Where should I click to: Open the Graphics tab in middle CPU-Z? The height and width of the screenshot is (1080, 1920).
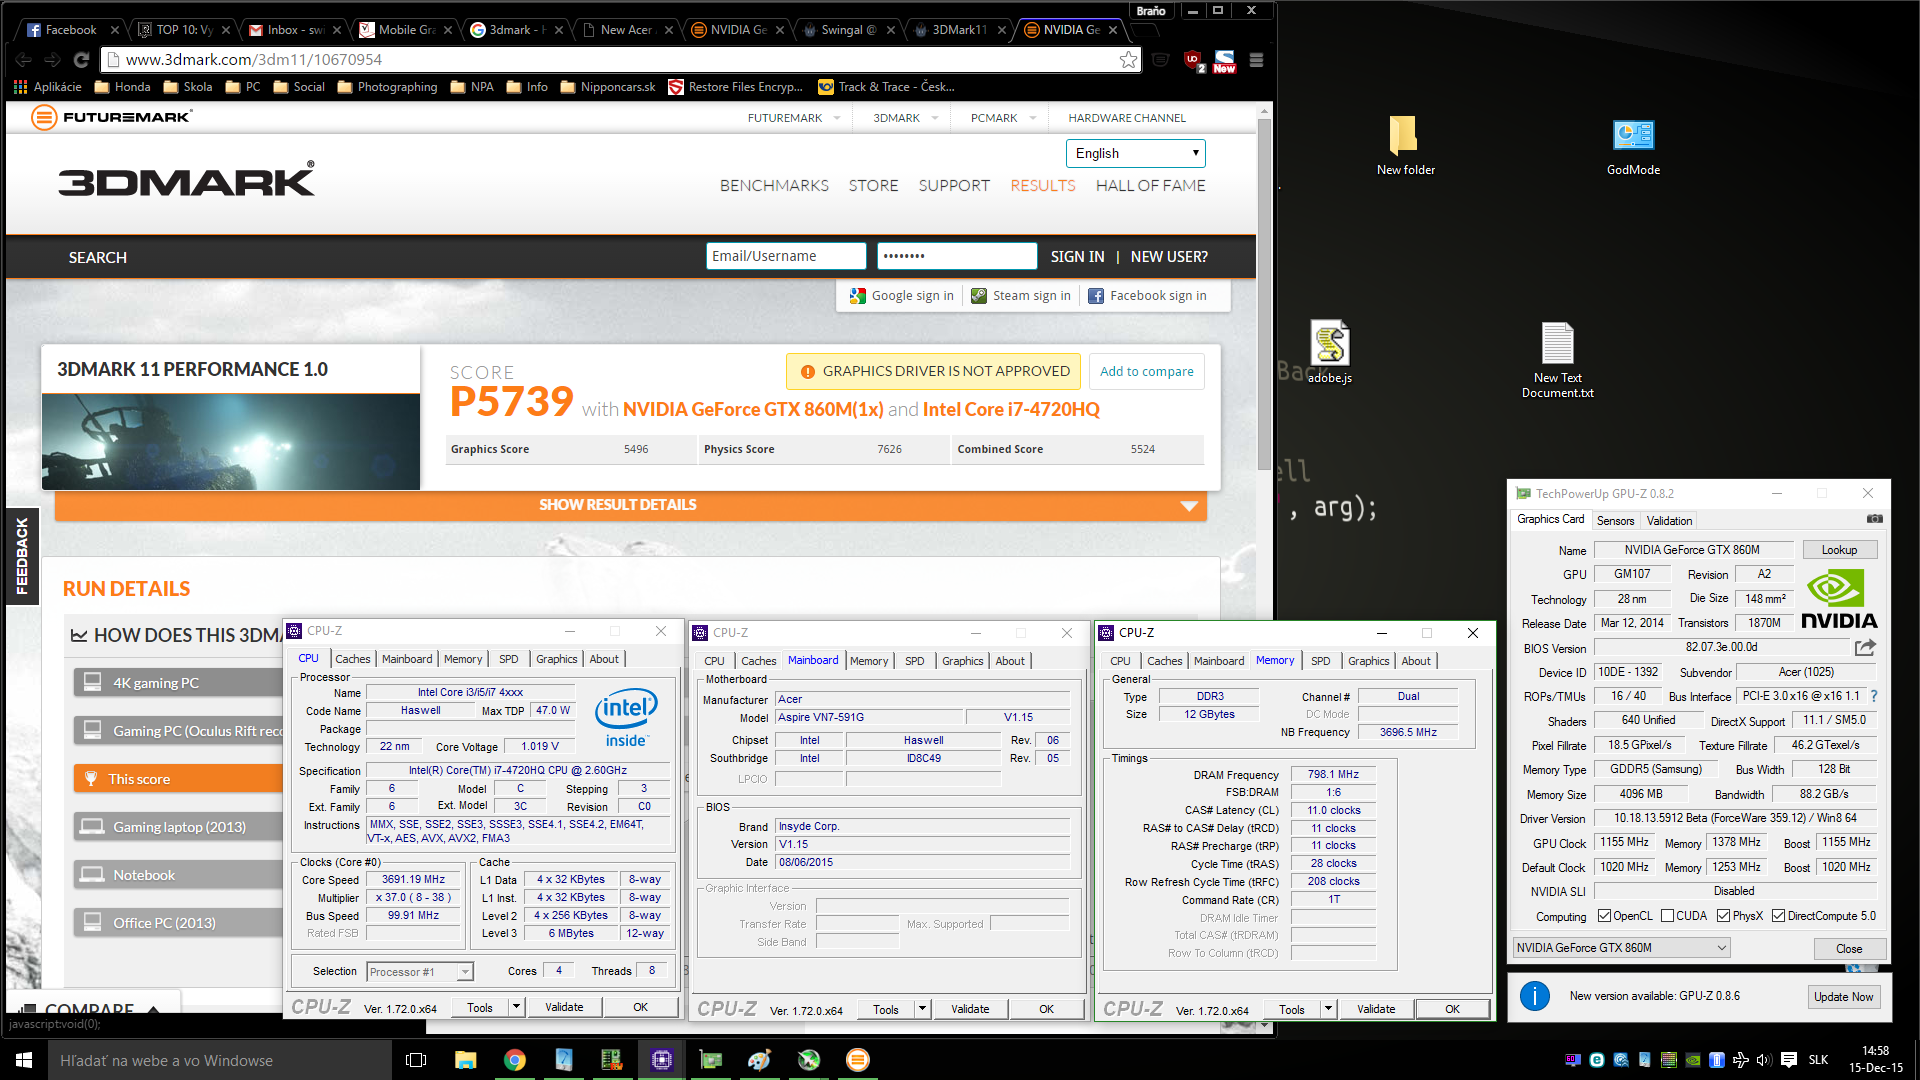pyautogui.click(x=962, y=661)
